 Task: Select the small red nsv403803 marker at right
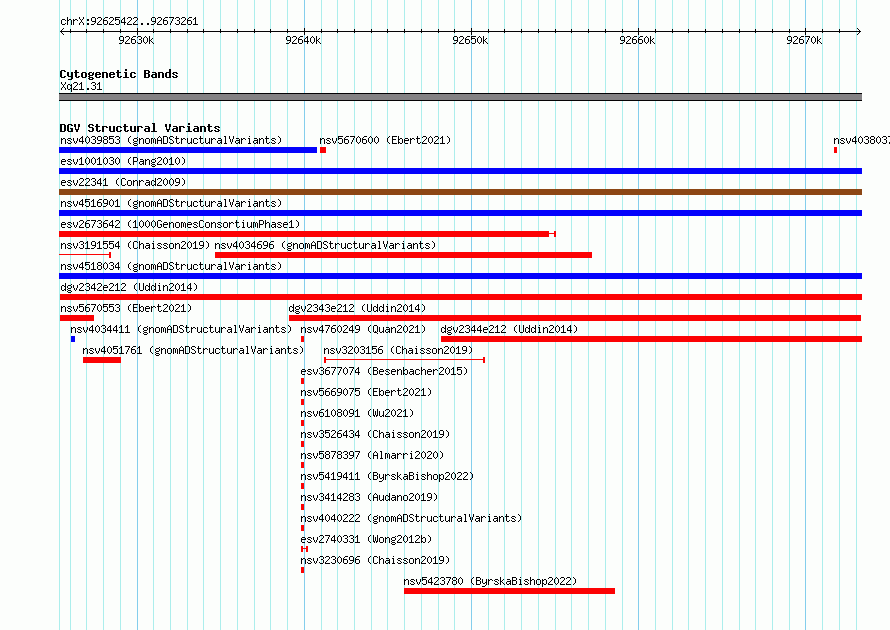click(x=836, y=150)
